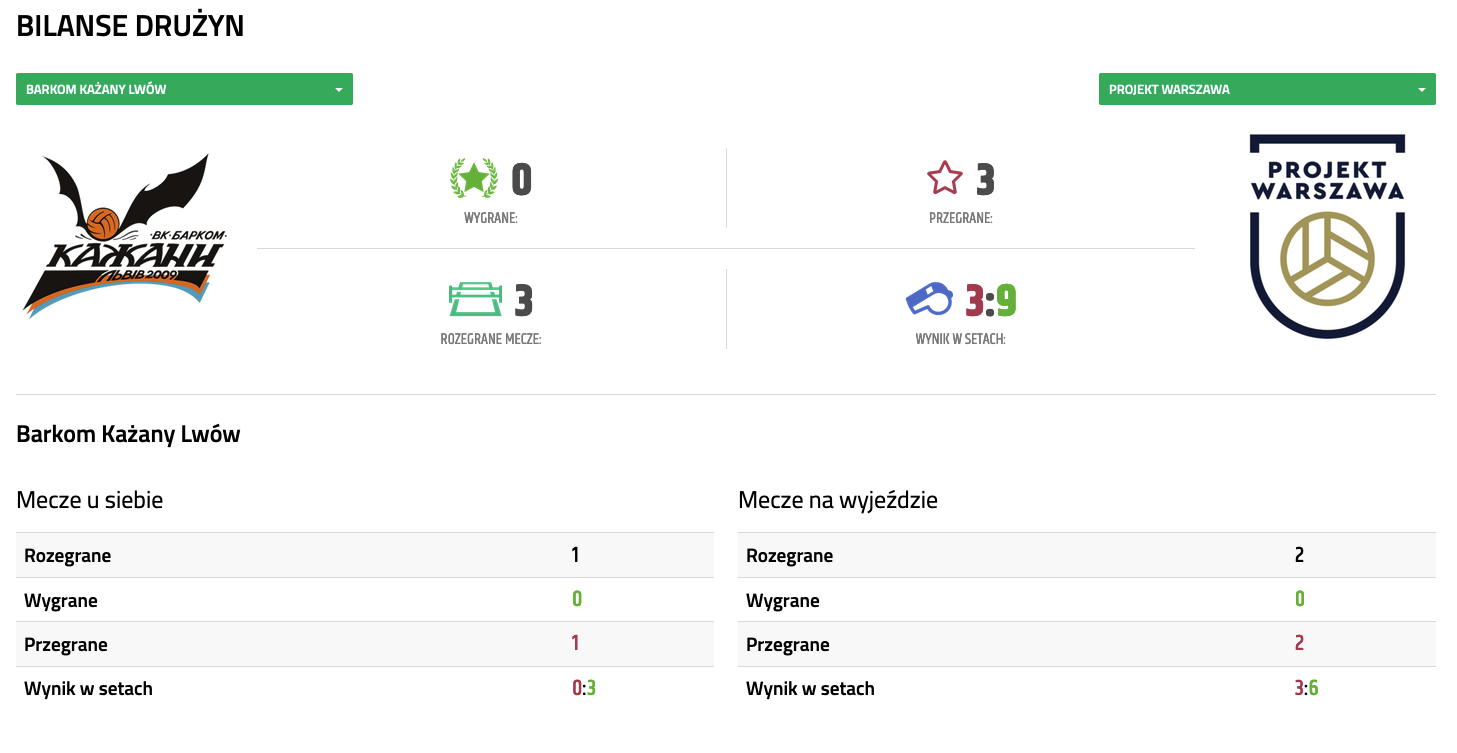Open the Projekt Warszawa team dropdown
The height and width of the screenshot is (753, 1457).
[1267, 89]
